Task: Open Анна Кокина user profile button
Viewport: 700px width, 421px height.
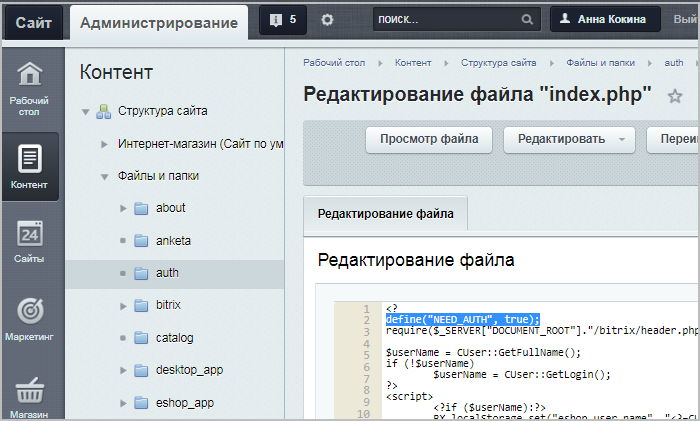Action: (605, 19)
